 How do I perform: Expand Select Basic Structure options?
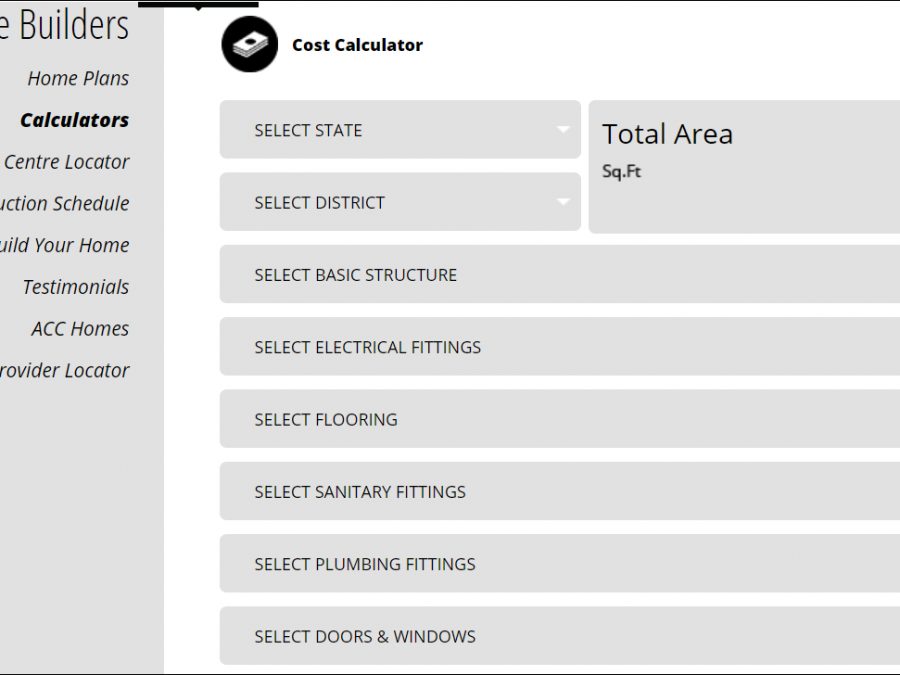pyautogui.click(x=560, y=275)
